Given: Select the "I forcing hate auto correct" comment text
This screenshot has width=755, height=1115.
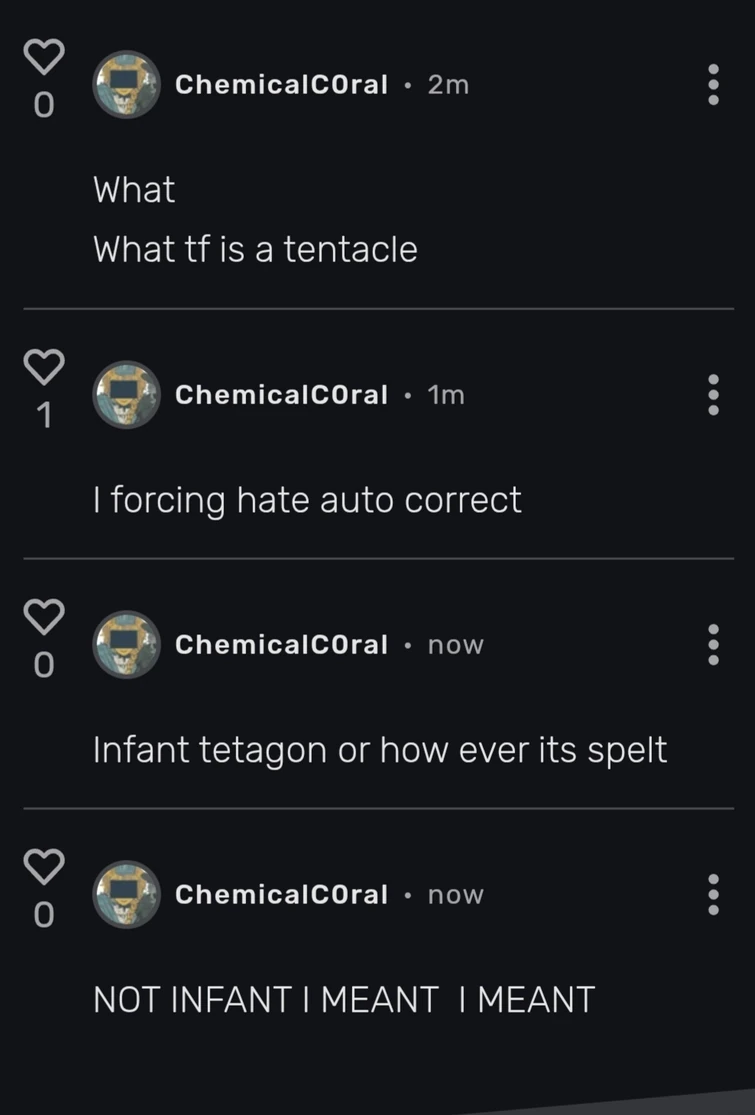Looking at the screenshot, I should [307, 500].
